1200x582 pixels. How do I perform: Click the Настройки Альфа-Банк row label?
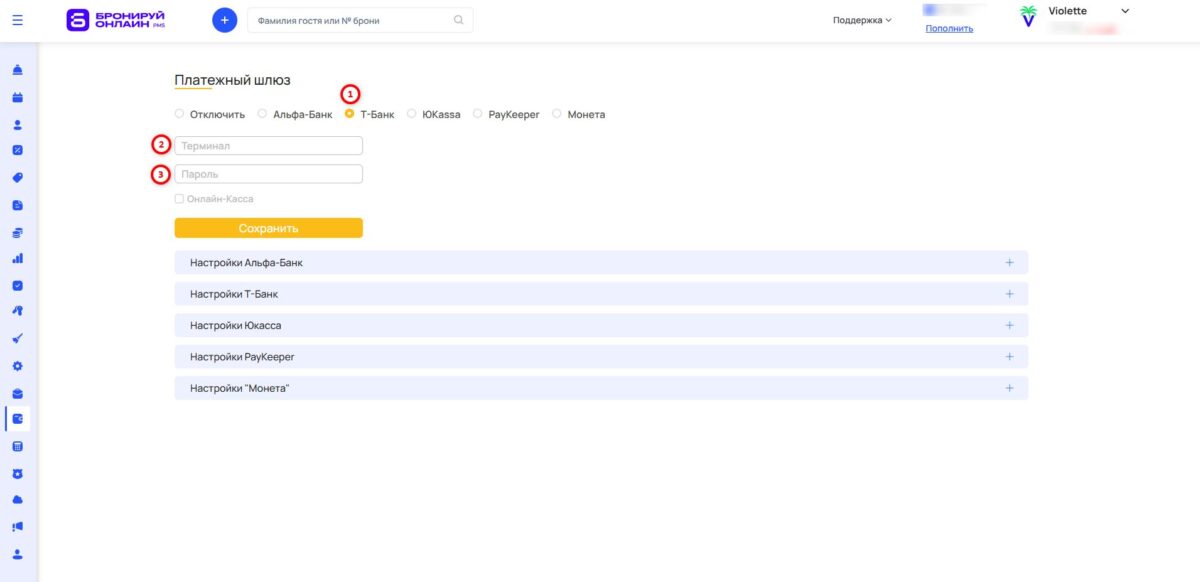[x=246, y=263]
